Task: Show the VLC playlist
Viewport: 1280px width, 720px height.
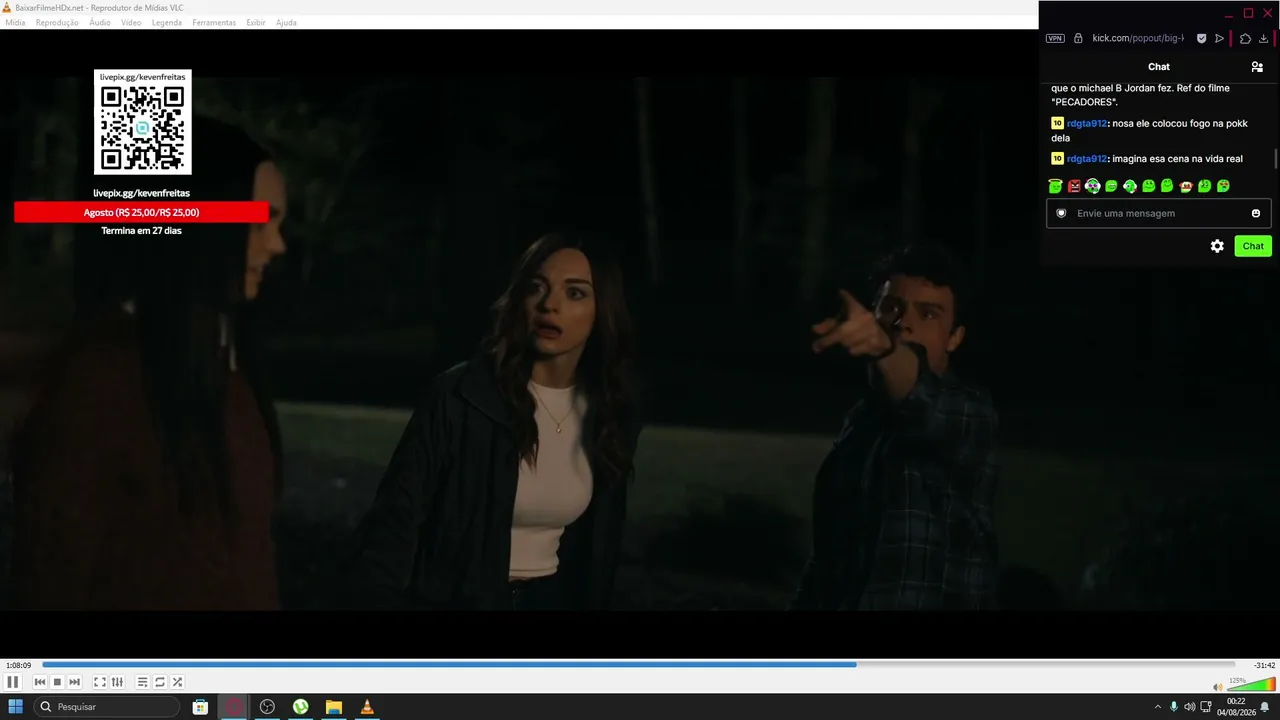Action: pyautogui.click(x=143, y=682)
